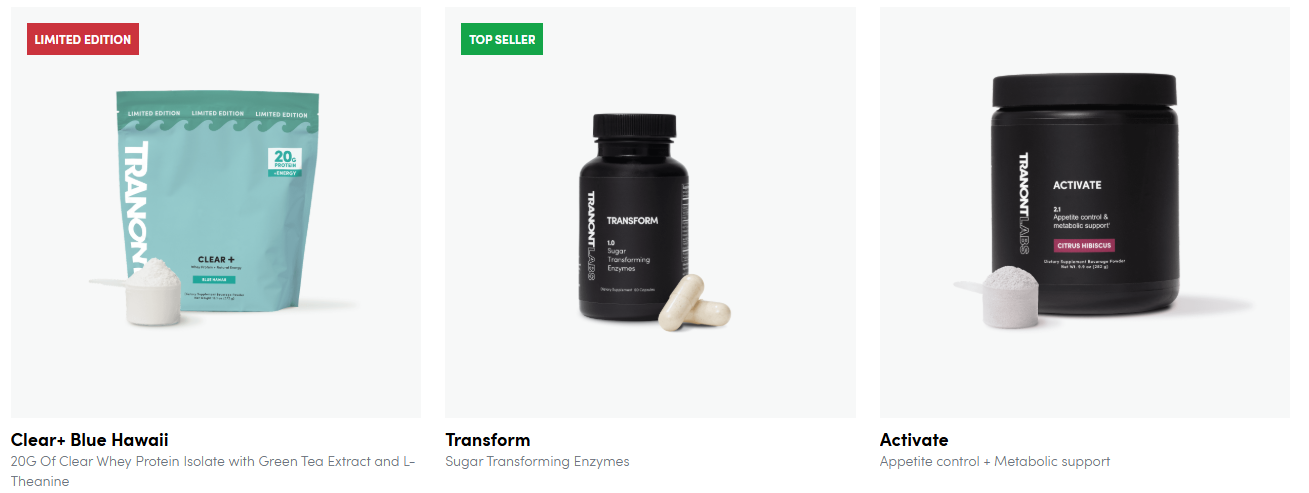Open the Activate black tub image
The image size is (1309, 493).
1085,212
